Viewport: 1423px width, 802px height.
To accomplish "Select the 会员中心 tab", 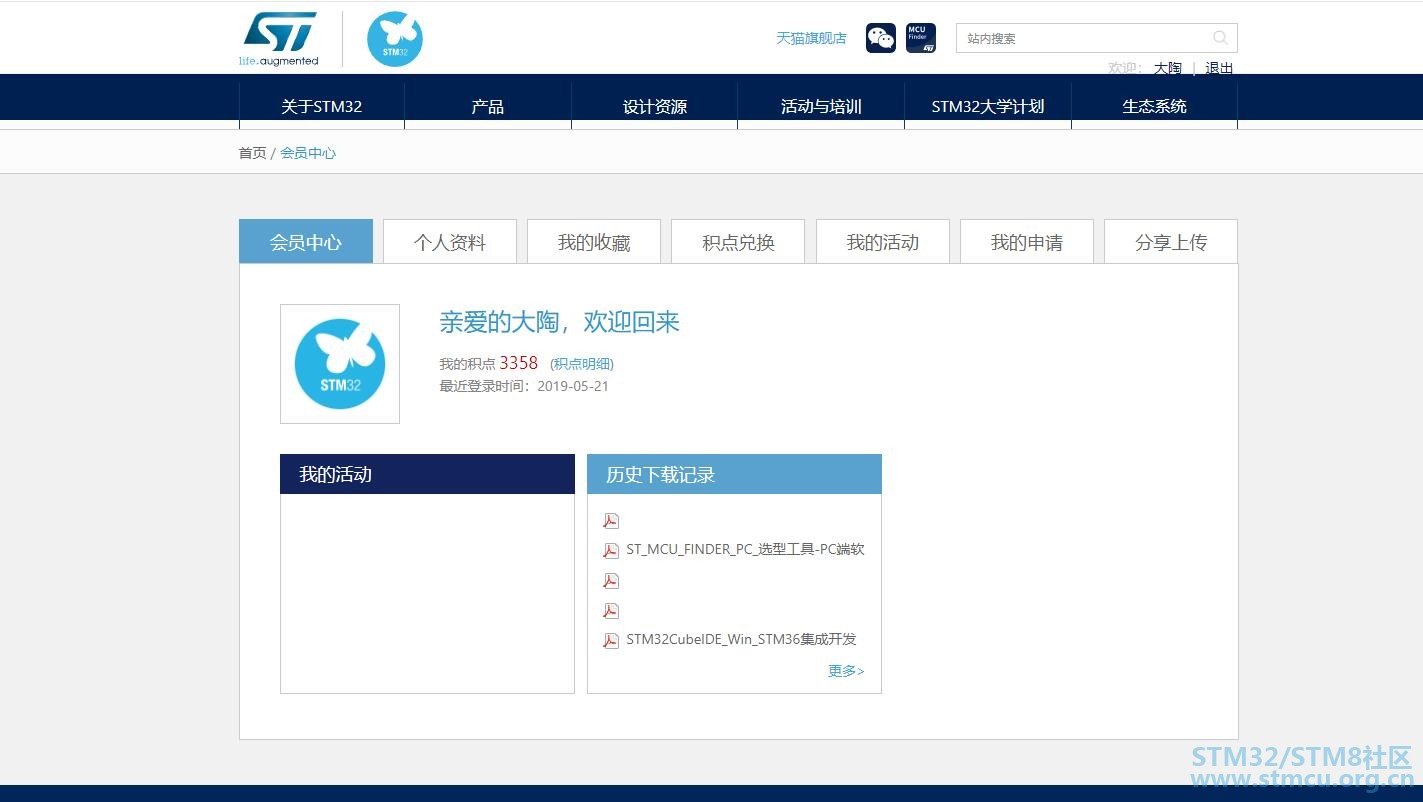I will click(x=306, y=242).
